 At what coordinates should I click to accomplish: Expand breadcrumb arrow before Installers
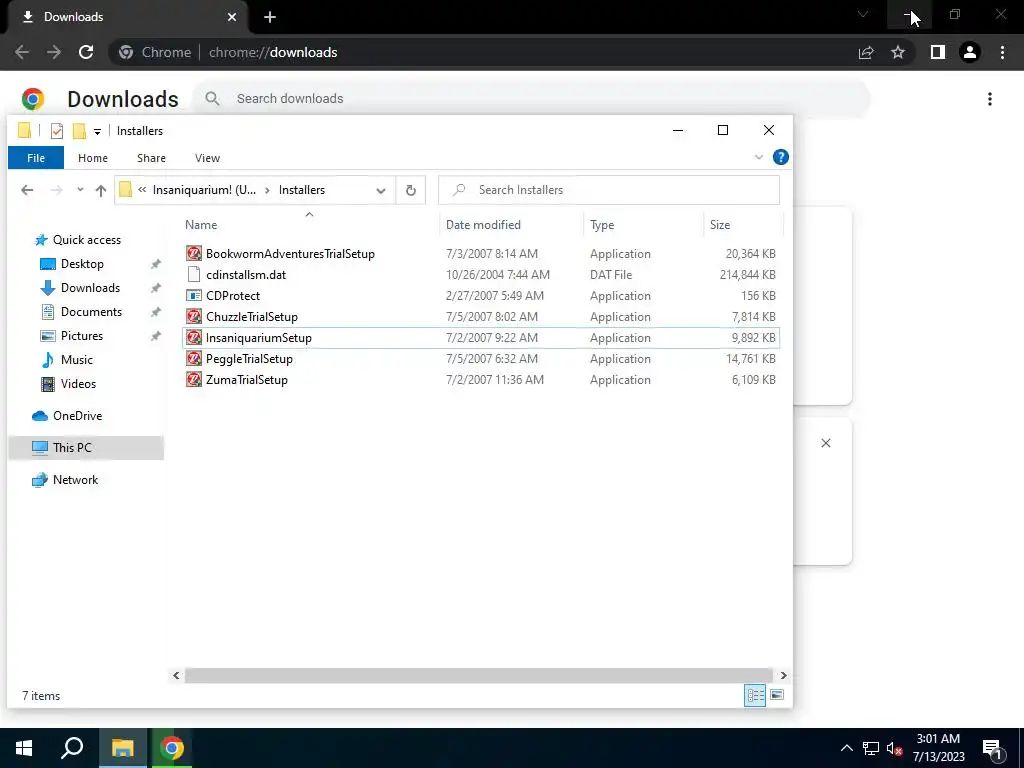point(267,190)
